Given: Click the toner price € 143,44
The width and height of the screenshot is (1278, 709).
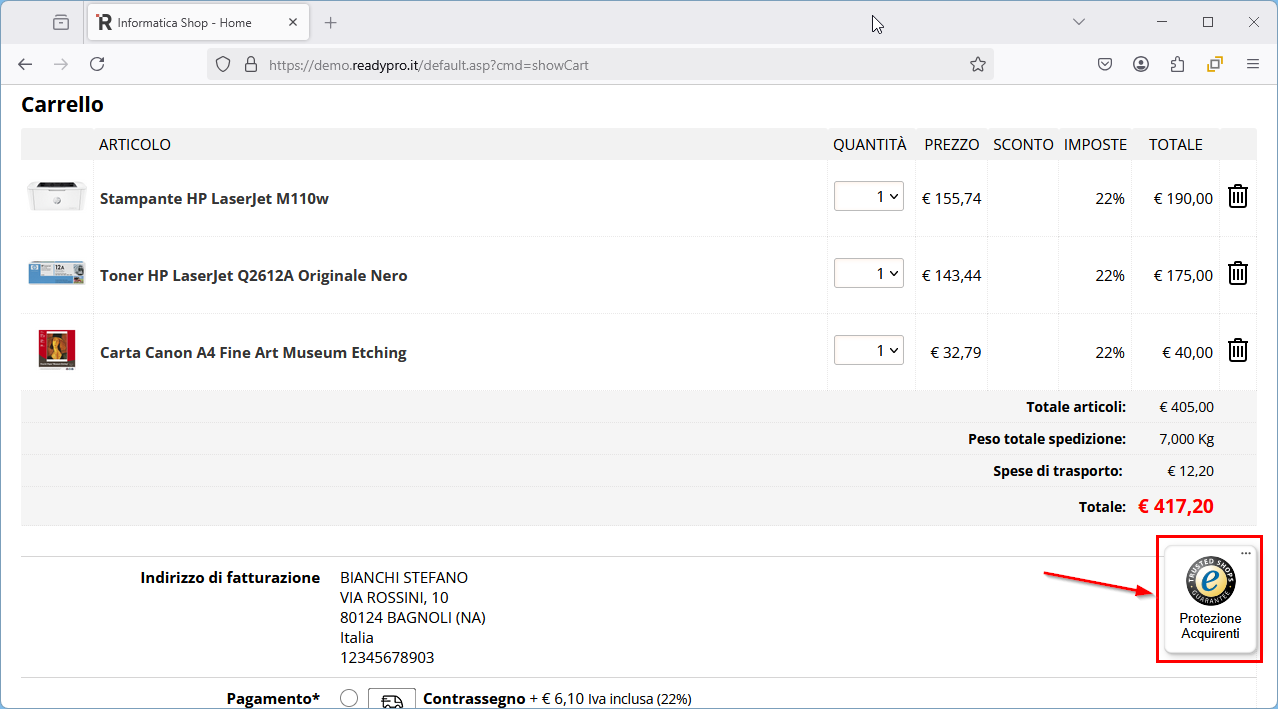Looking at the screenshot, I should (952, 275).
